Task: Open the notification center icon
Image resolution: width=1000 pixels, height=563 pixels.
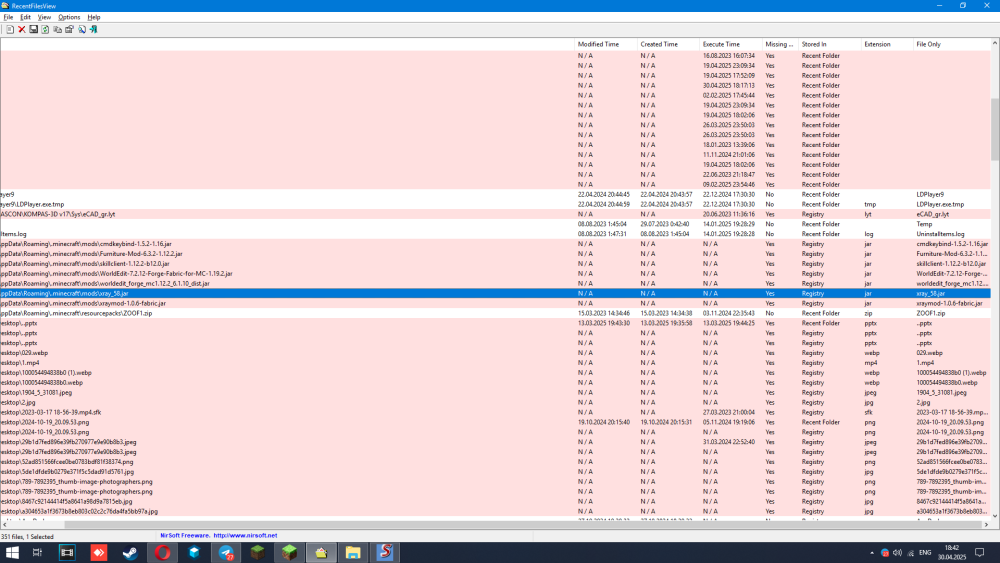Action: click(x=980, y=553)
